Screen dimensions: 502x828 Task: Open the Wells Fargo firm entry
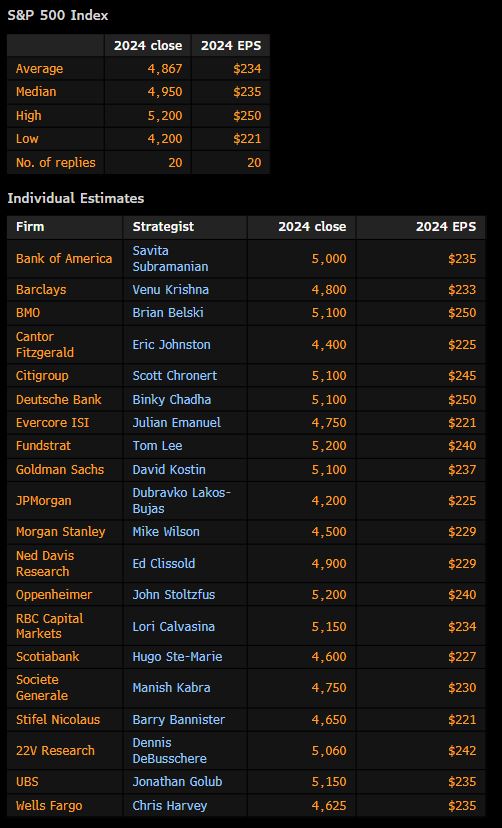[49, 806]
